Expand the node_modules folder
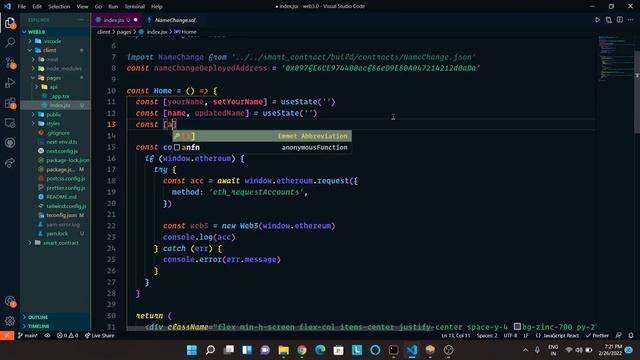The height and width of the screenshot is (360, 640). (x=55, y=69)
